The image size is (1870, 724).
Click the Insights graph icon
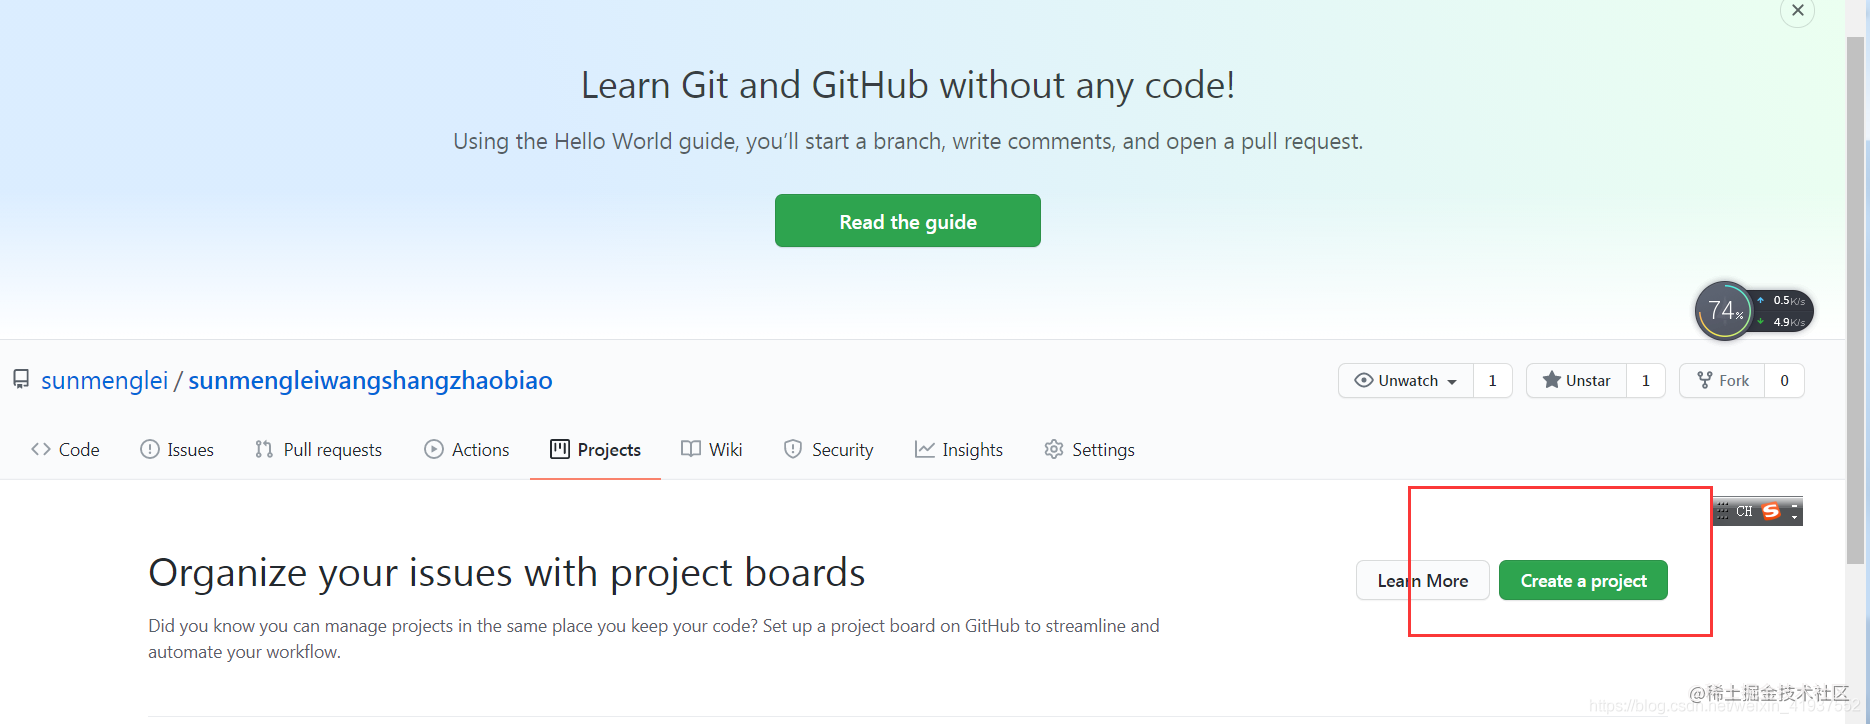[925, 449]
